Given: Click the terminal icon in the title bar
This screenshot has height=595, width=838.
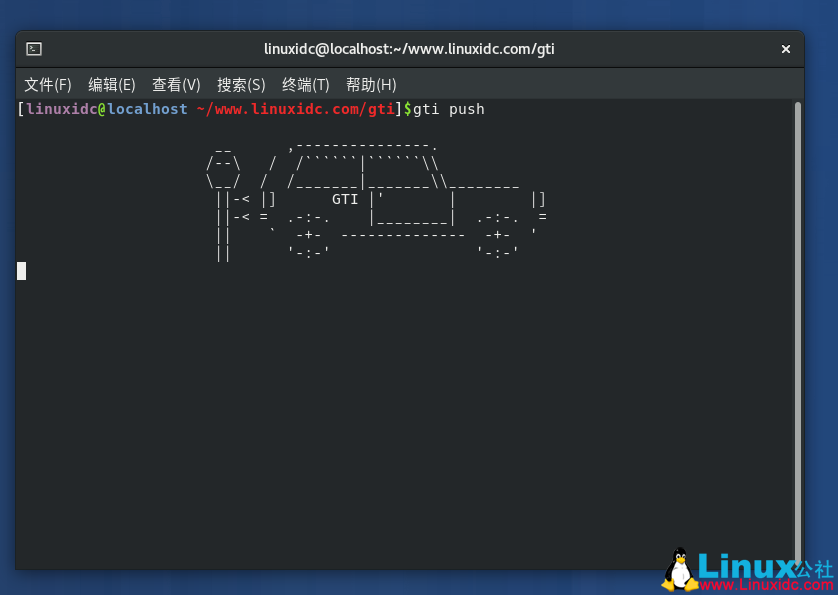Looking at the screenshot, I should [x=33, y=48].
